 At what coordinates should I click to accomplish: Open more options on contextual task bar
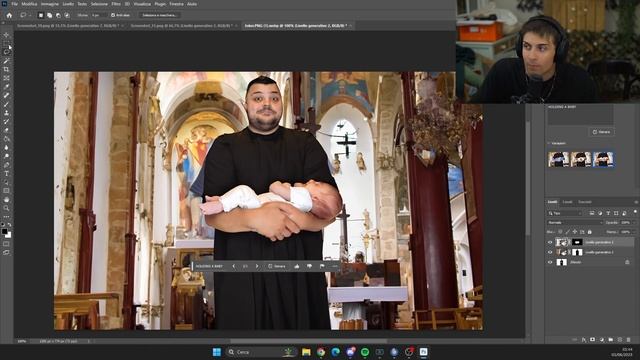coord(335,266)
